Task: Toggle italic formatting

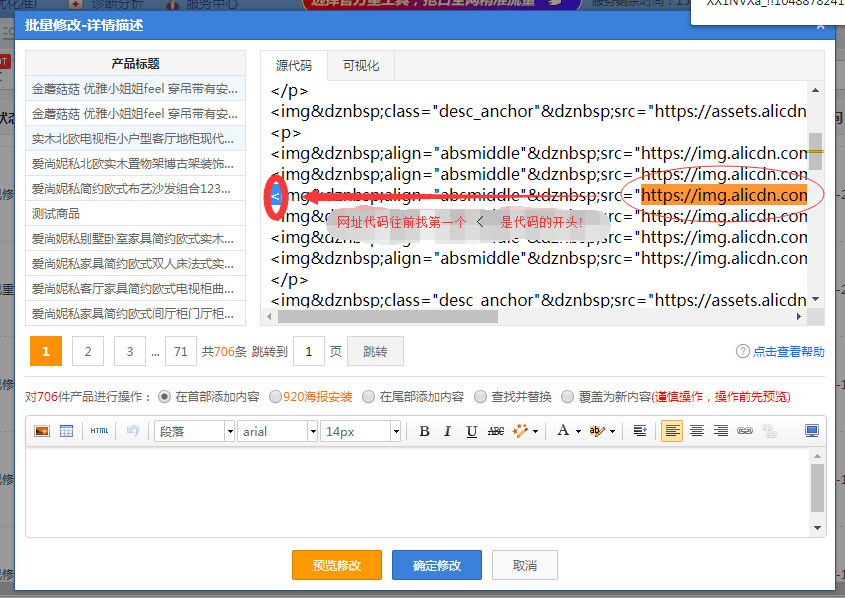Action: (447, 431)
